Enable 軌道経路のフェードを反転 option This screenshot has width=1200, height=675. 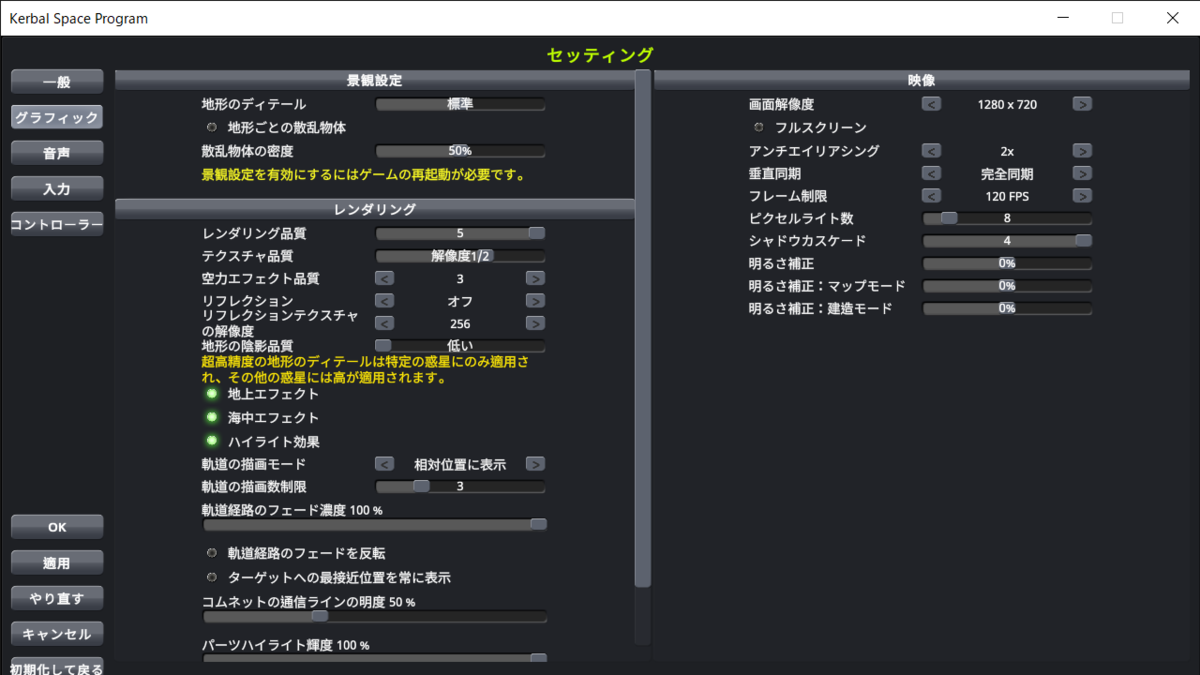point(211,552)
